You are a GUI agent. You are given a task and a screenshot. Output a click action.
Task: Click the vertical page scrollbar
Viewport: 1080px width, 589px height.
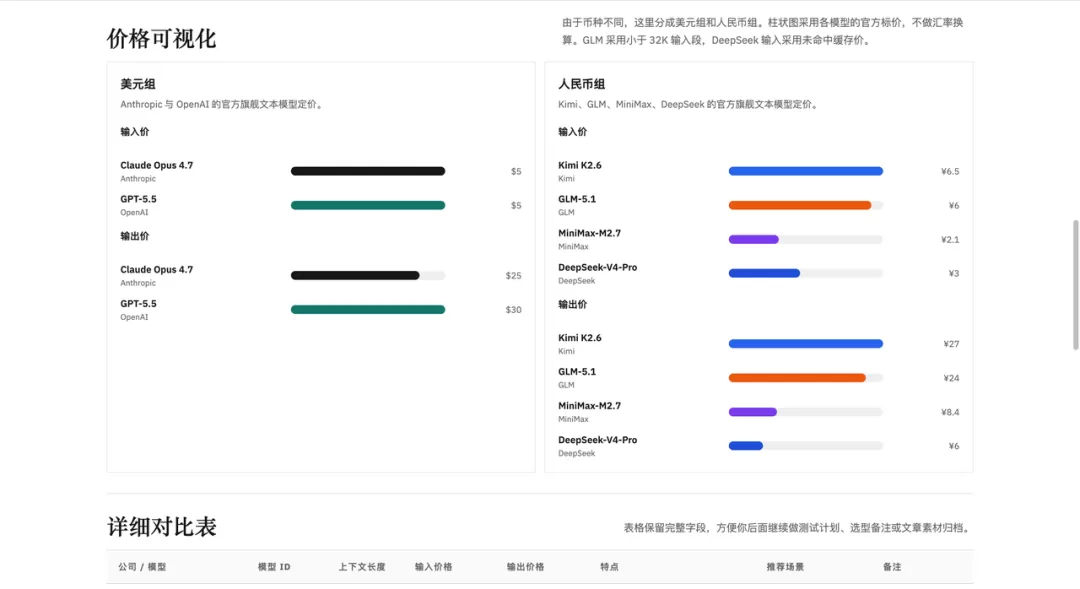click(1075, 285)
